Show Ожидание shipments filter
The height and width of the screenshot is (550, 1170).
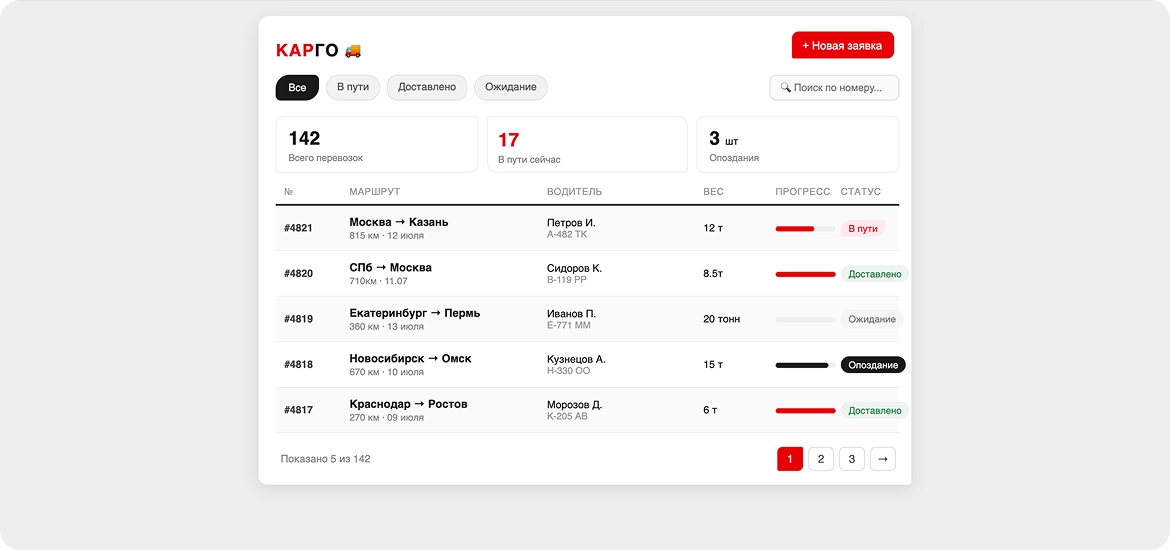point(511,87)
